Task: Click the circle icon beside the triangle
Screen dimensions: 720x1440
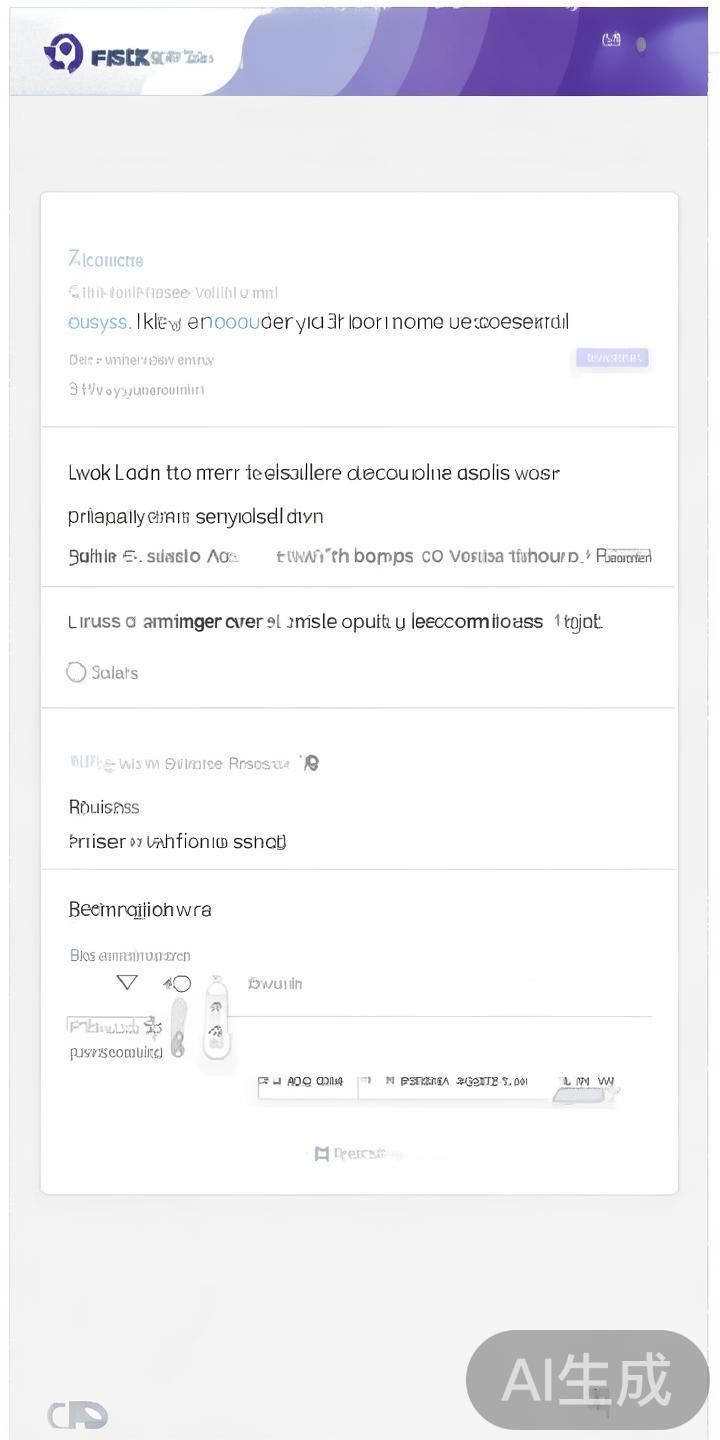Action: (181, 984)
